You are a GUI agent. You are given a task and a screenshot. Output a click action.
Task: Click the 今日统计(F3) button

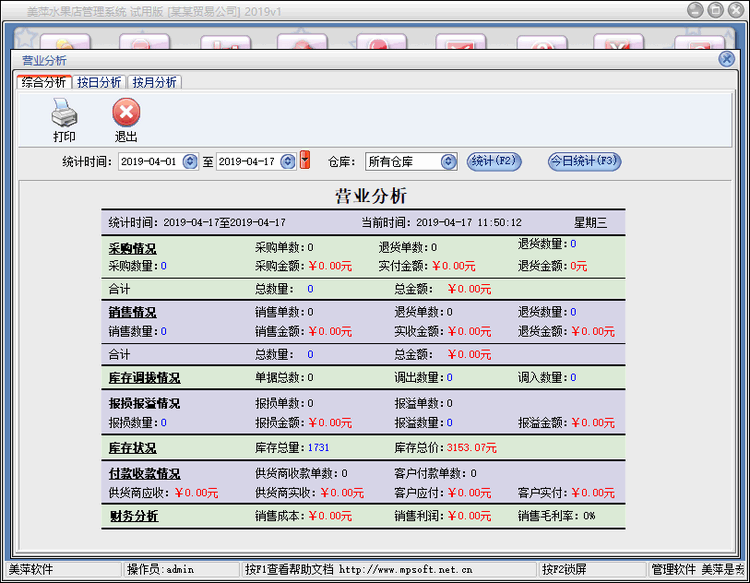(585, 161)
